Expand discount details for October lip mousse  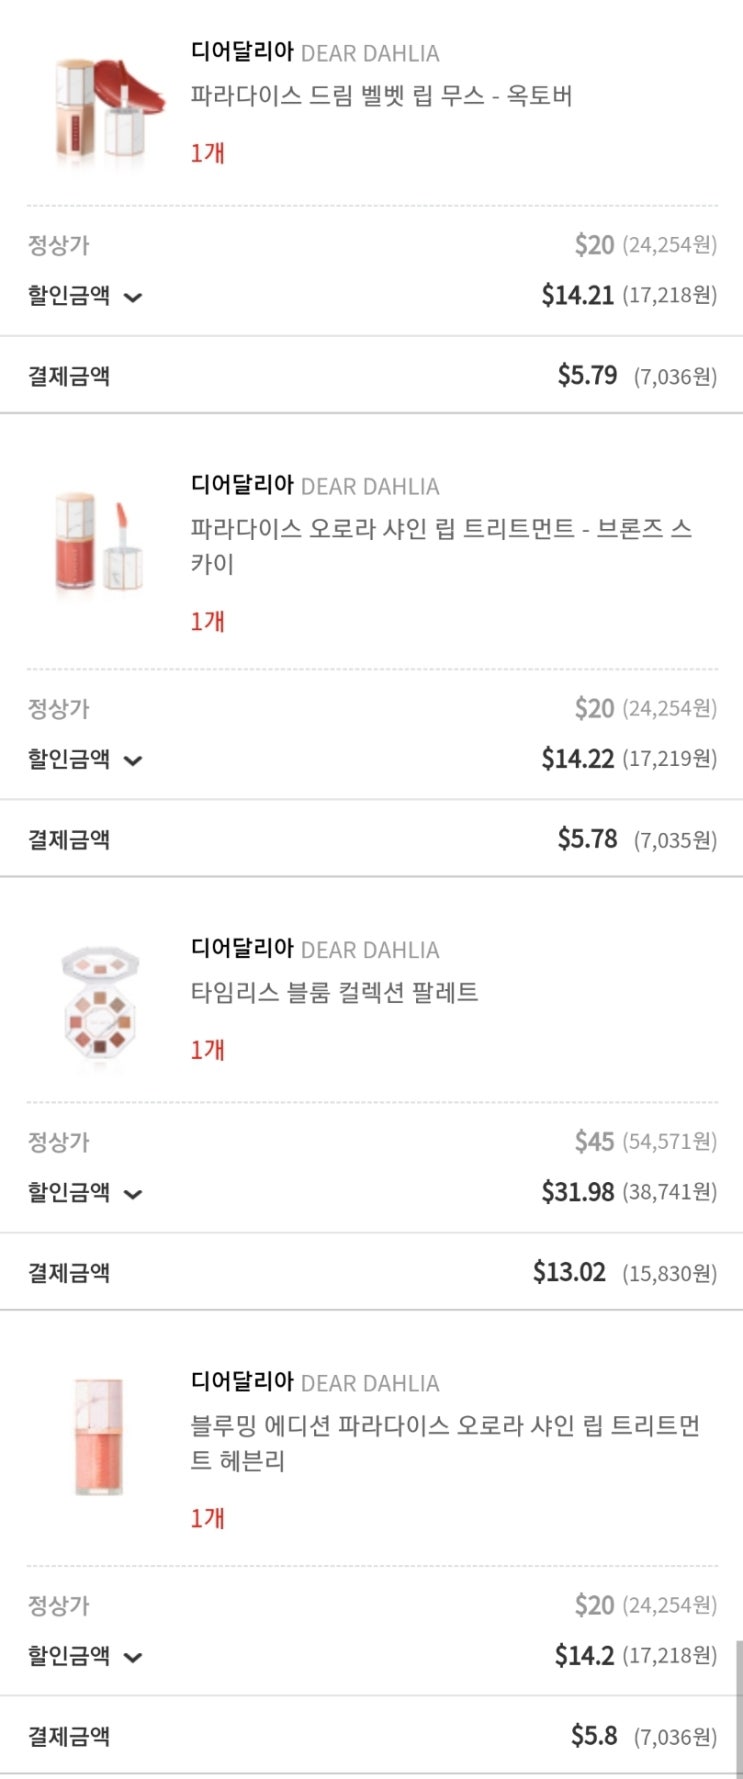click(x=133, y=297)
